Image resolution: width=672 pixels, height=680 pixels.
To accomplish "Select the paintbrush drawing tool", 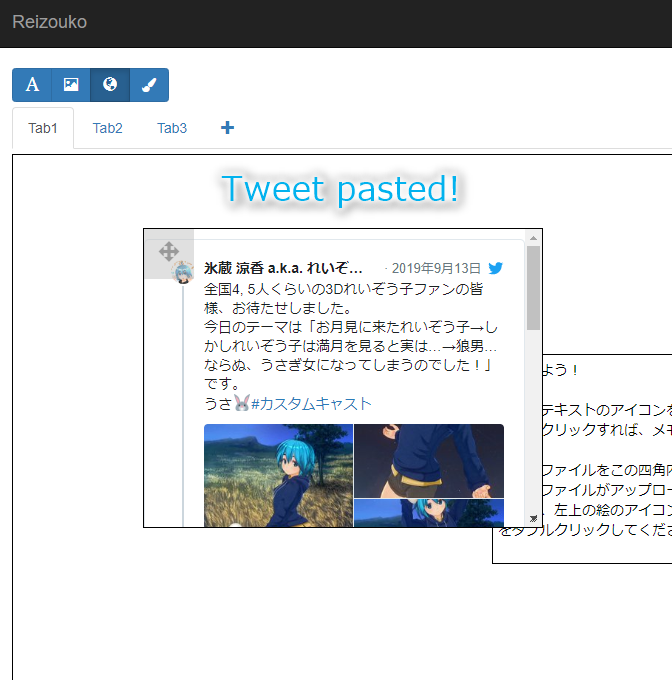I will point(149,85).
